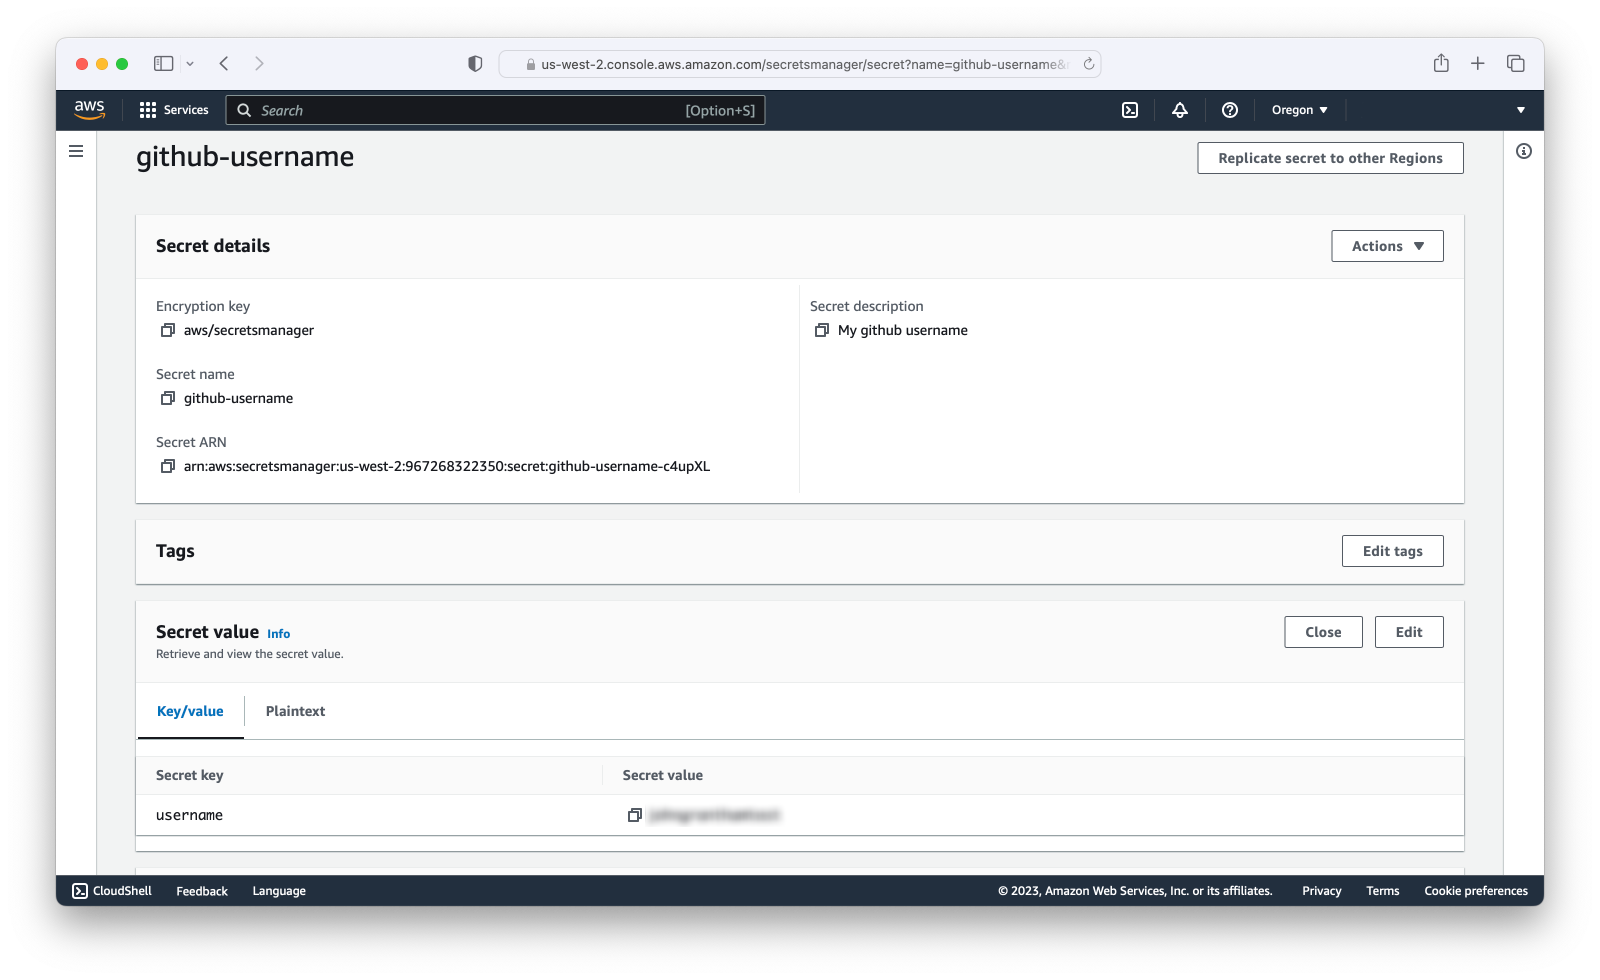The image size is (1600, 980).
Task: Edit the secret value
Action: click(1409, 632)
